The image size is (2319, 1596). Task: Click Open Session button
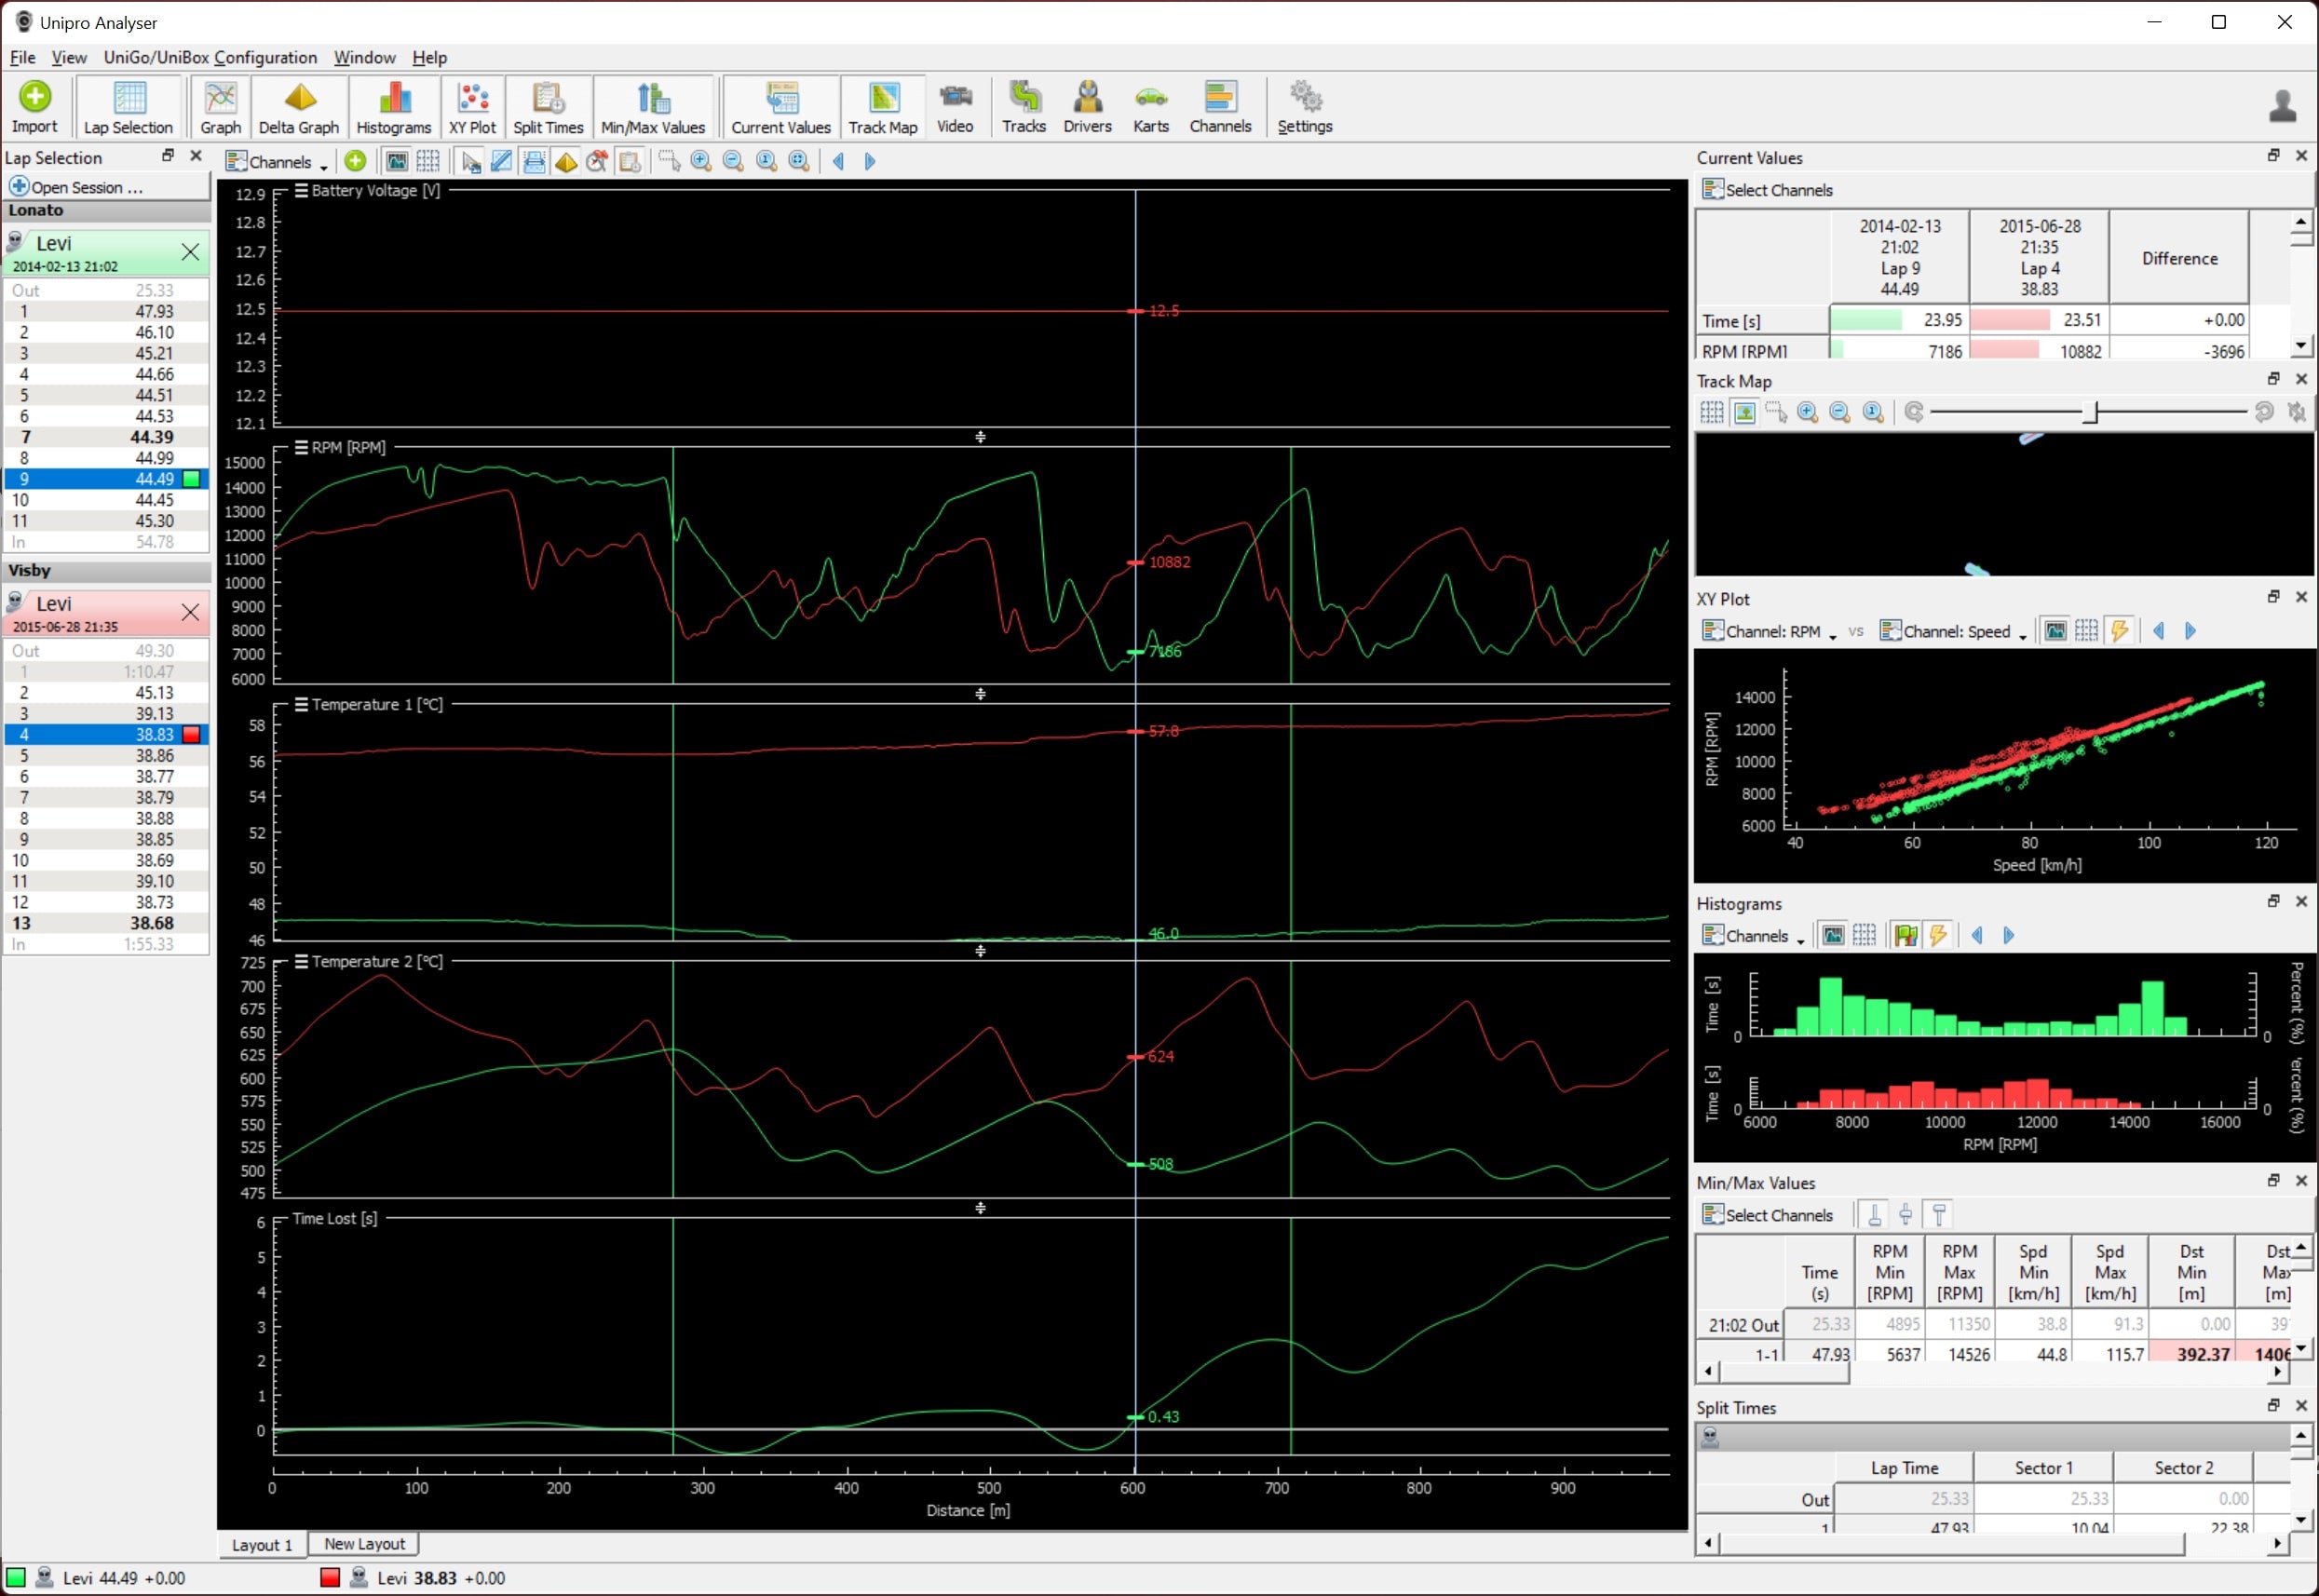point(77,187)
